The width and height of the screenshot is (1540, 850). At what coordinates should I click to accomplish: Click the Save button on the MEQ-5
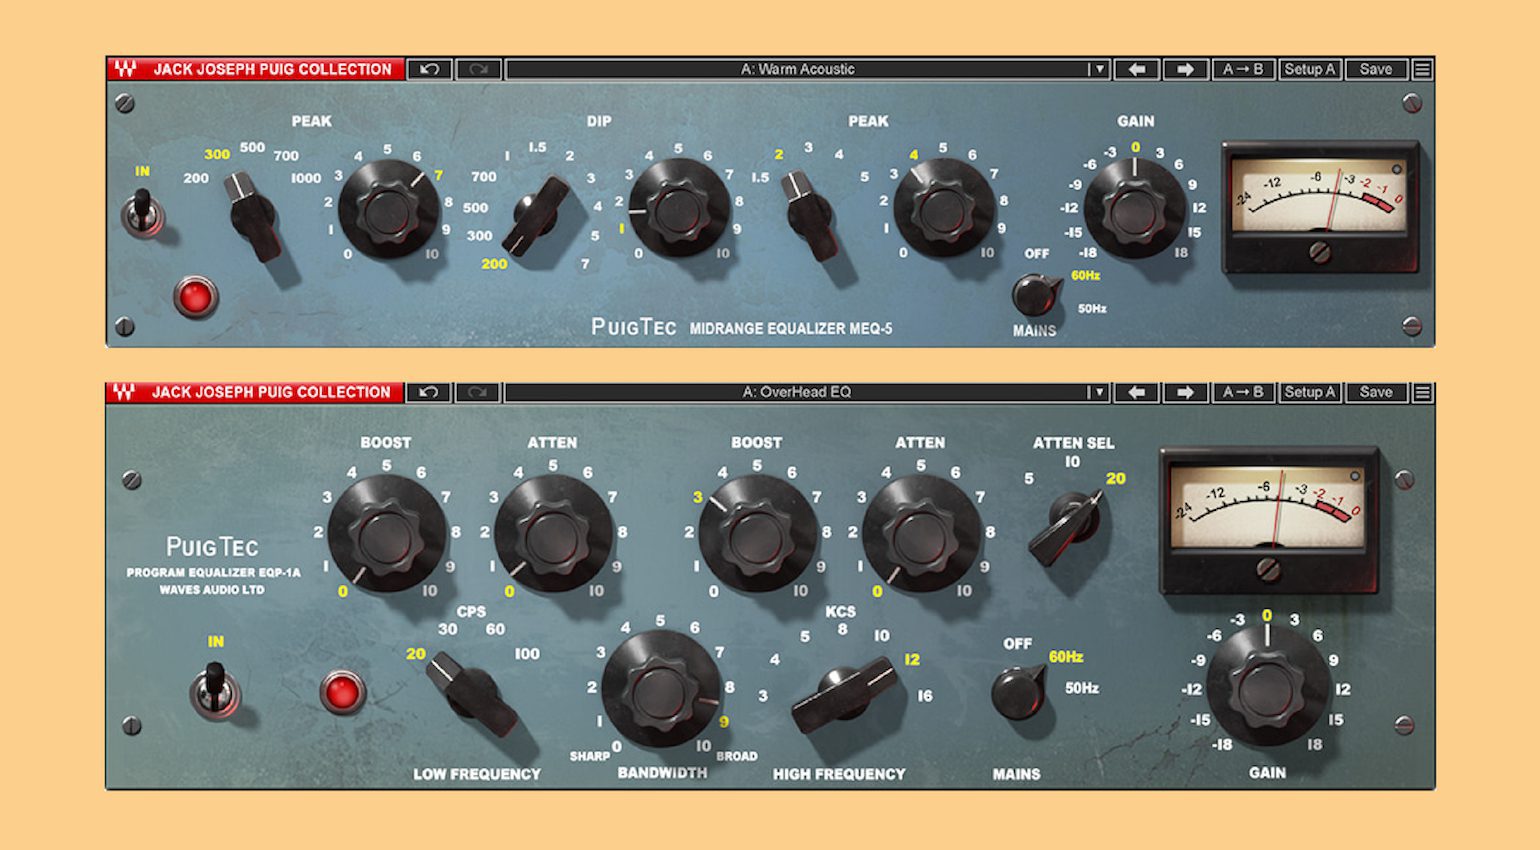tap(1377, 69)
